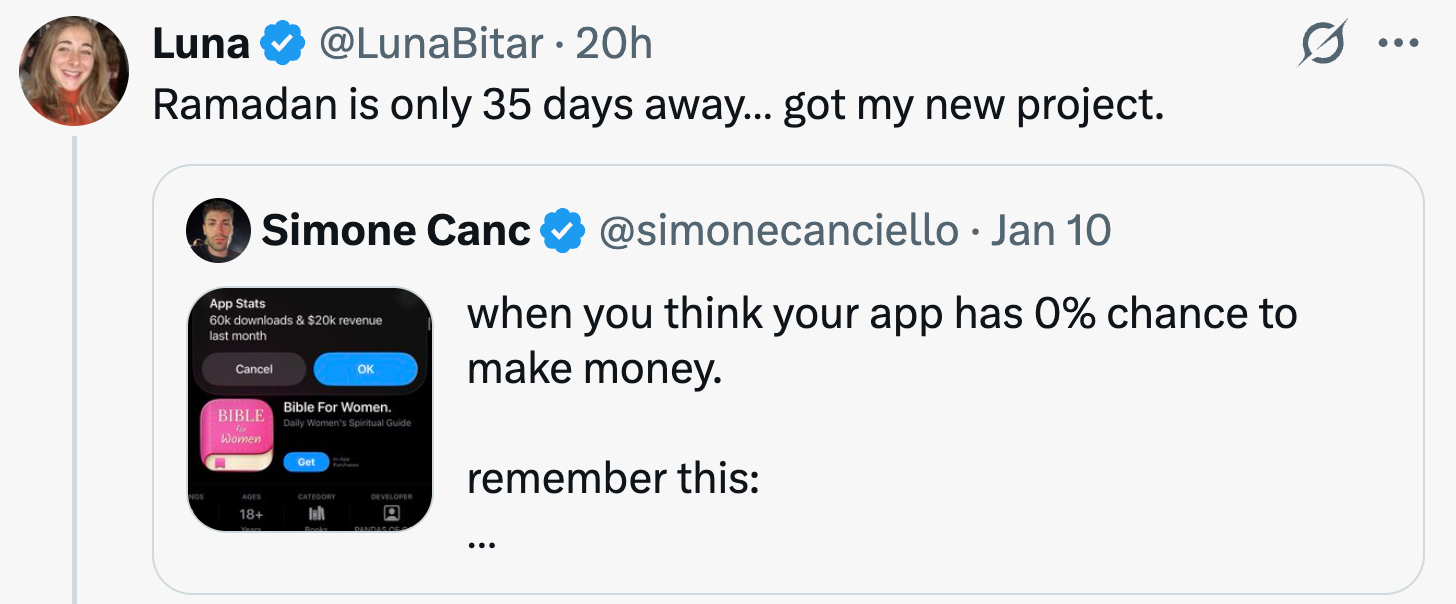Click the 20h timestamp on the tweet
Screen dimensions: 1456x604
(x=614, y=44)
